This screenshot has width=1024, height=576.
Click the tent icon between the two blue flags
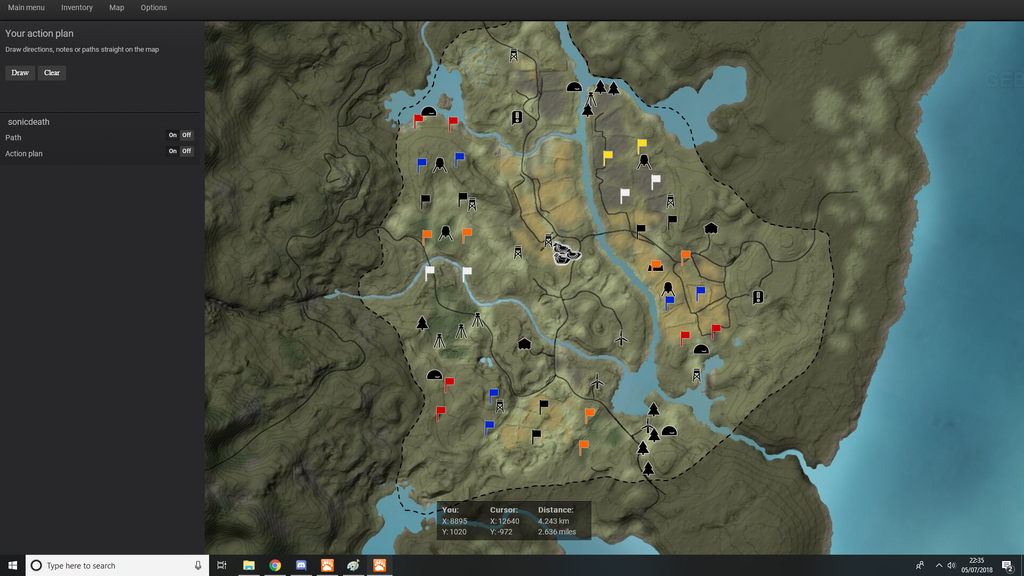click(440, 165)
